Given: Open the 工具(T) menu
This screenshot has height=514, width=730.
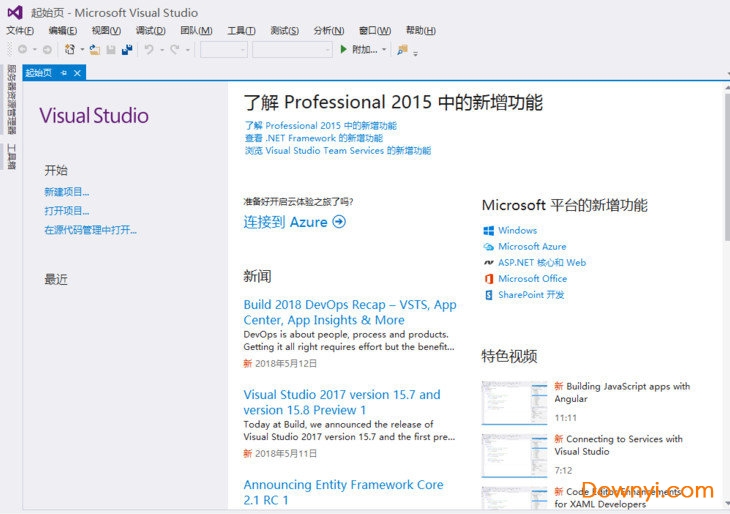Looking at the screenshot, I should click(x=241, y=31).
